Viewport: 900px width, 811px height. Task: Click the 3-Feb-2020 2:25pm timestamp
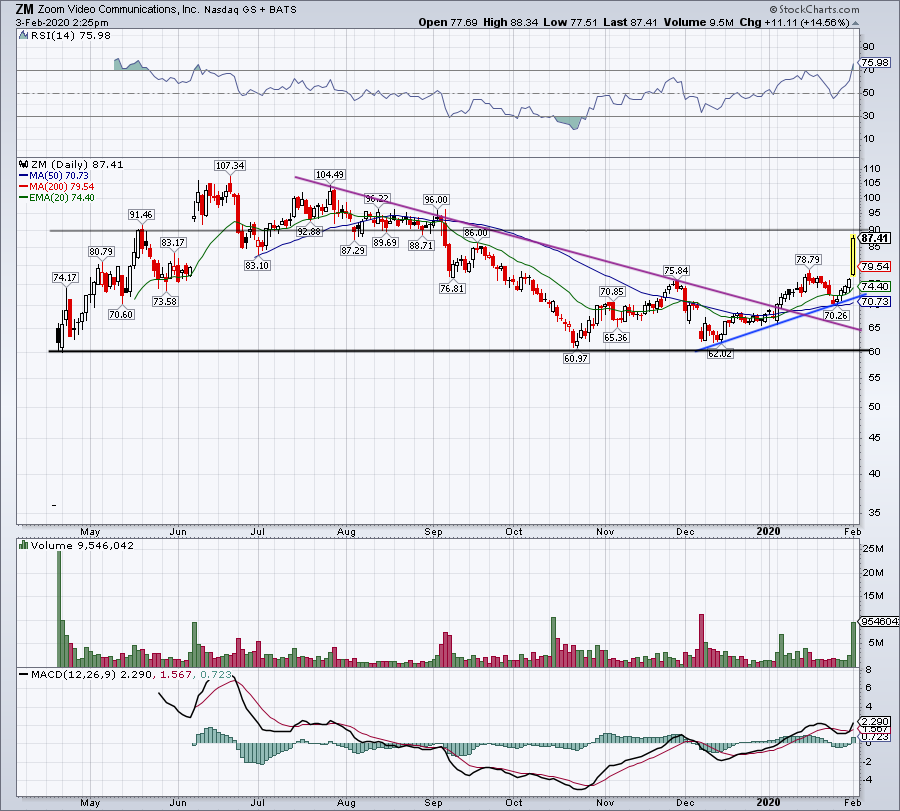tap(62, 23)
